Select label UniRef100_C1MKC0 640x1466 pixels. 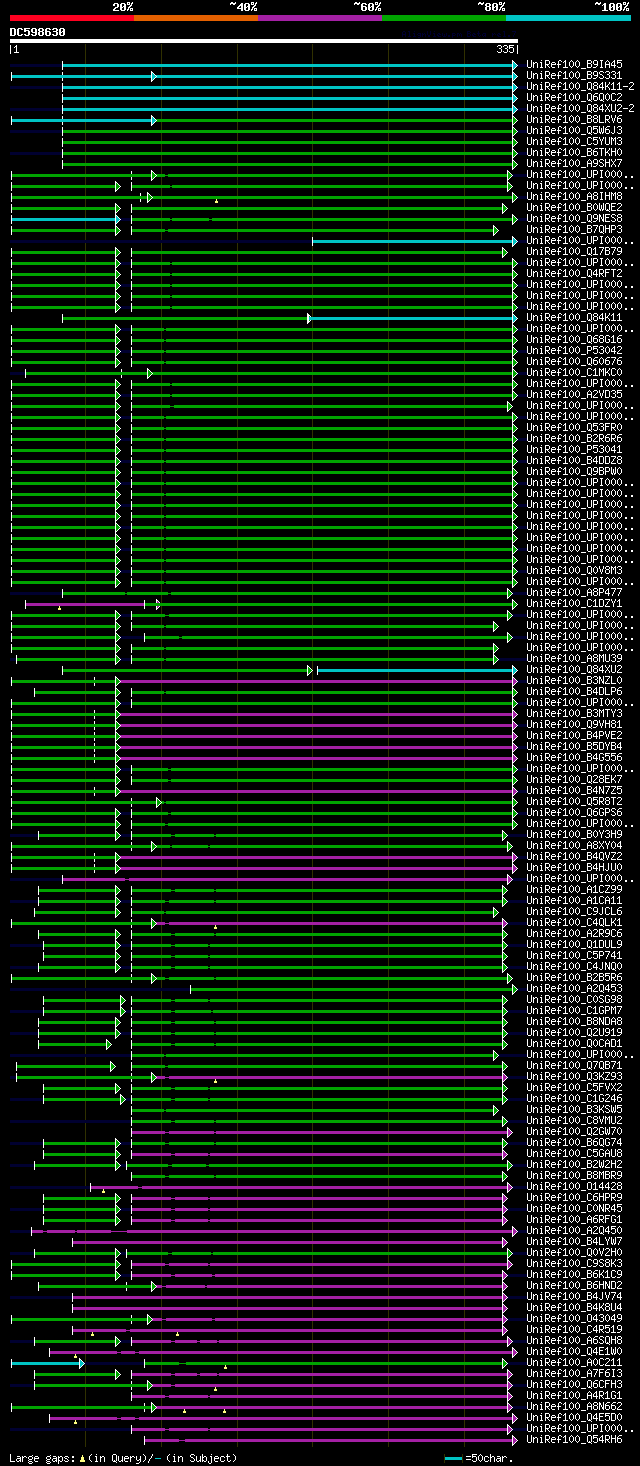point(574,372)
